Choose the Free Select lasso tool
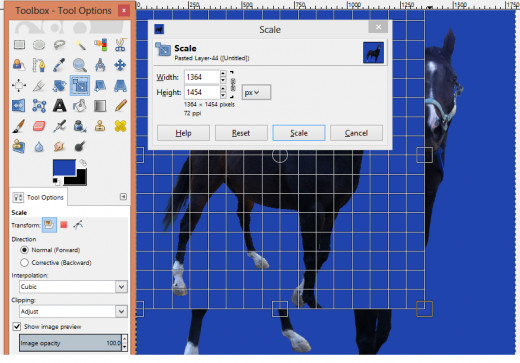 click(x=59, y=45)
